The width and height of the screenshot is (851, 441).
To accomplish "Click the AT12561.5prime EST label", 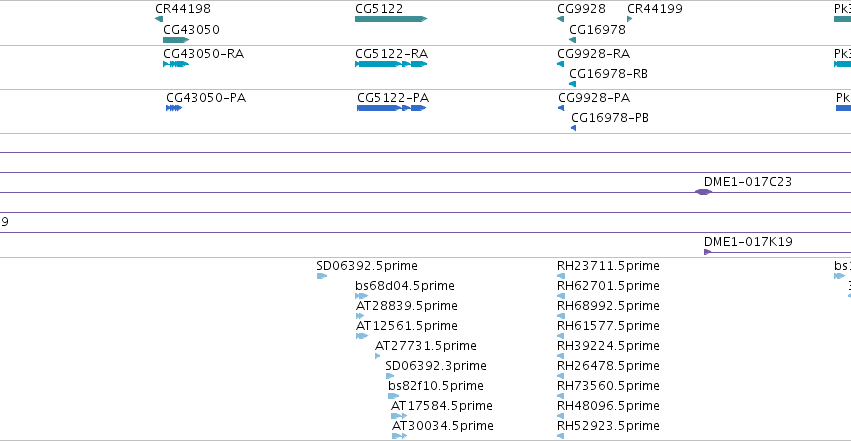I will coord(407,326).
